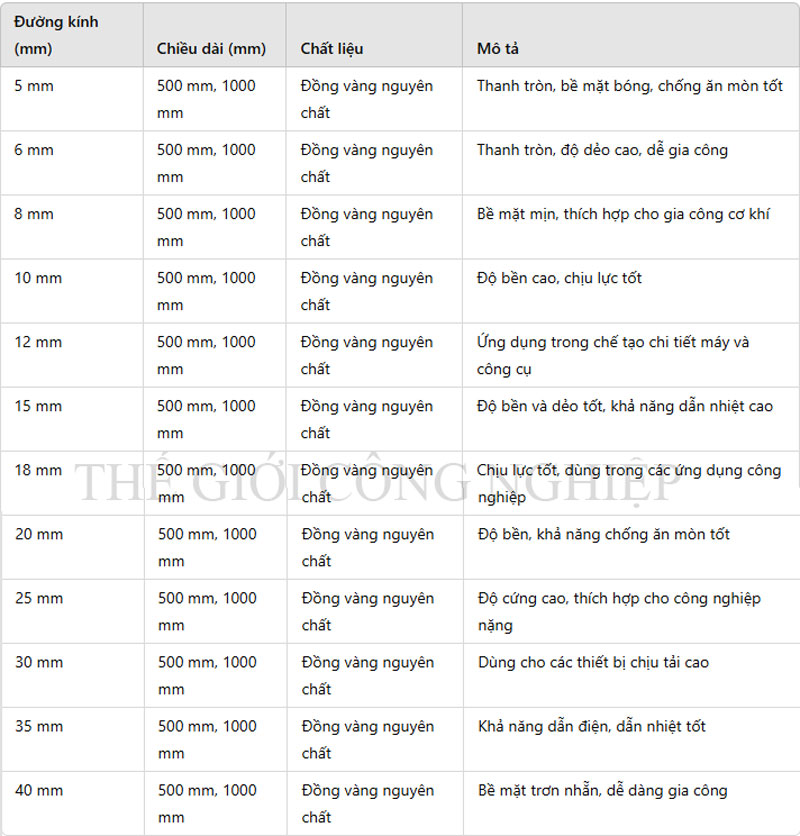Select the "Mô tả" column header
The width and height of the screenshot is (800, 836).
[498, 49]
